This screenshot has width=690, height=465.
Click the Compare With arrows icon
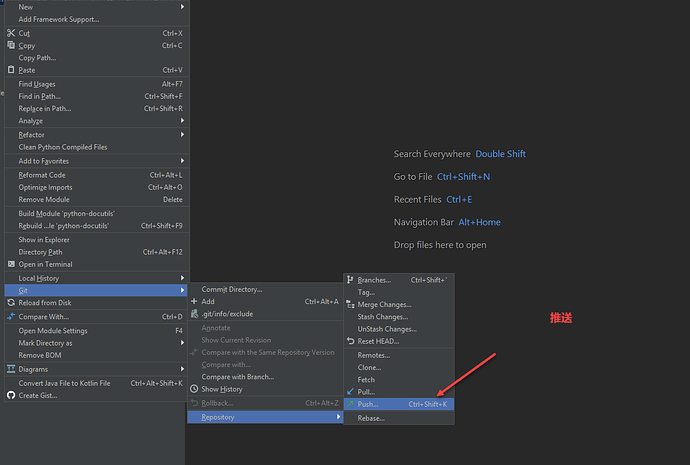[11, 316]
